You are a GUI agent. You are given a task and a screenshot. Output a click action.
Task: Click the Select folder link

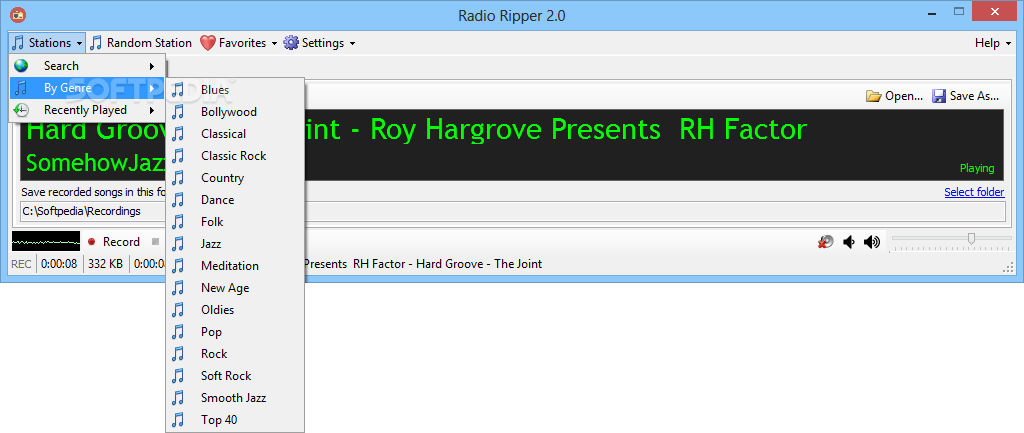click(x=974, y=192)
